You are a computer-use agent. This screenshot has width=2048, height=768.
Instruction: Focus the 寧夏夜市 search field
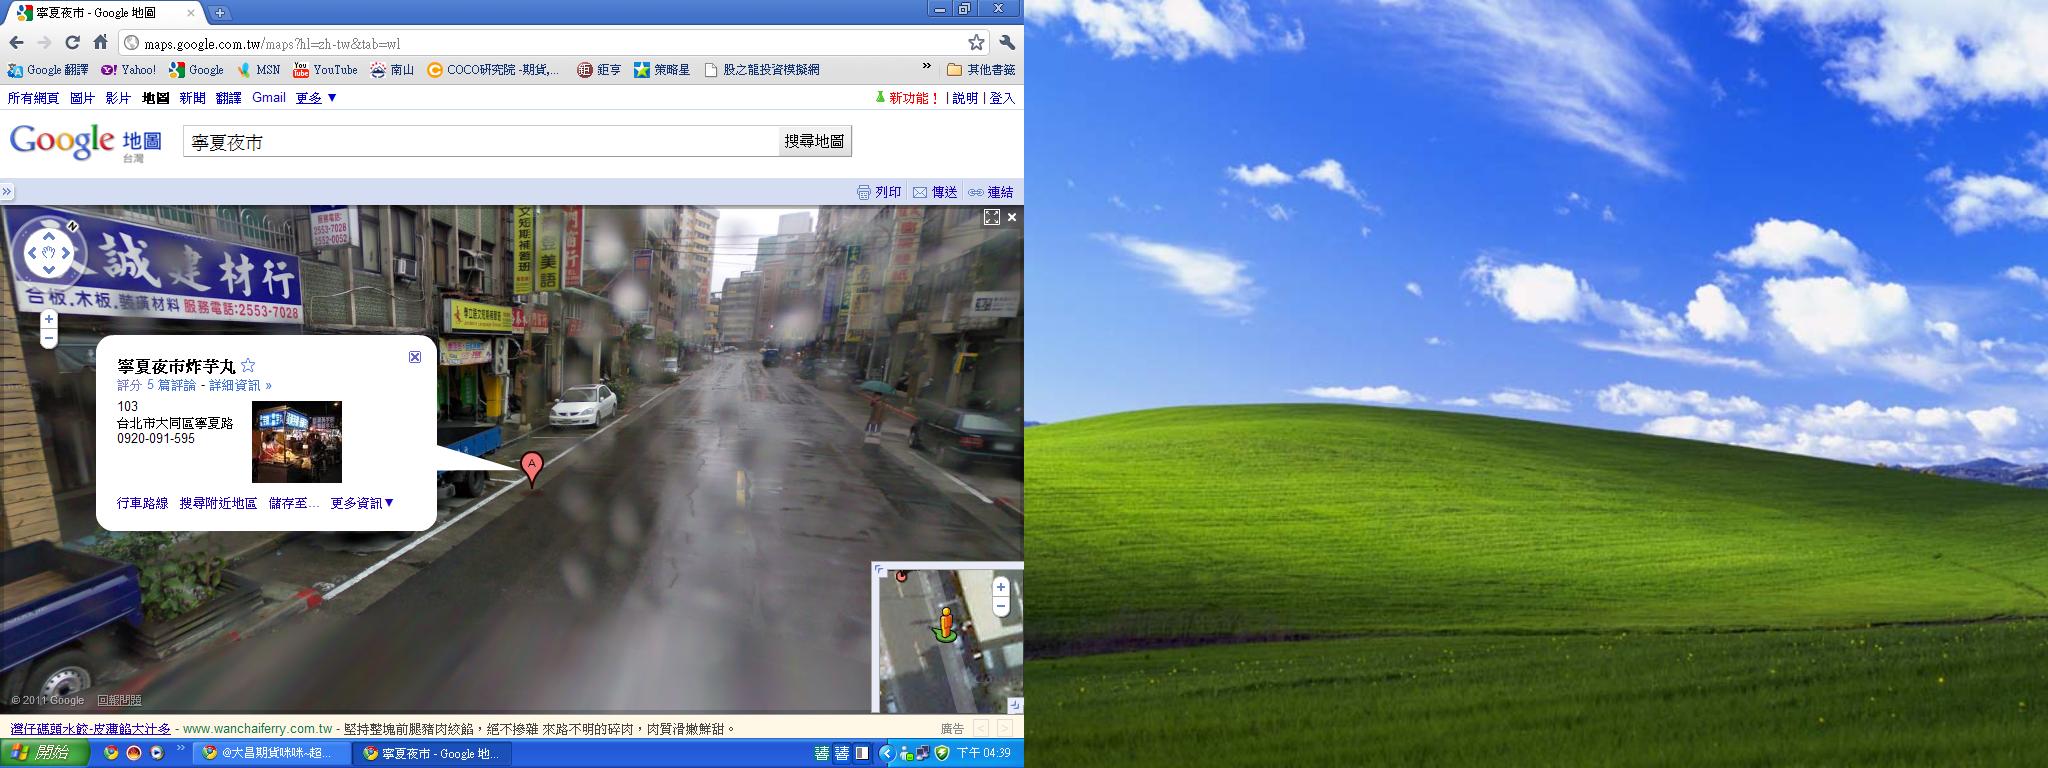tap(481, 142)
